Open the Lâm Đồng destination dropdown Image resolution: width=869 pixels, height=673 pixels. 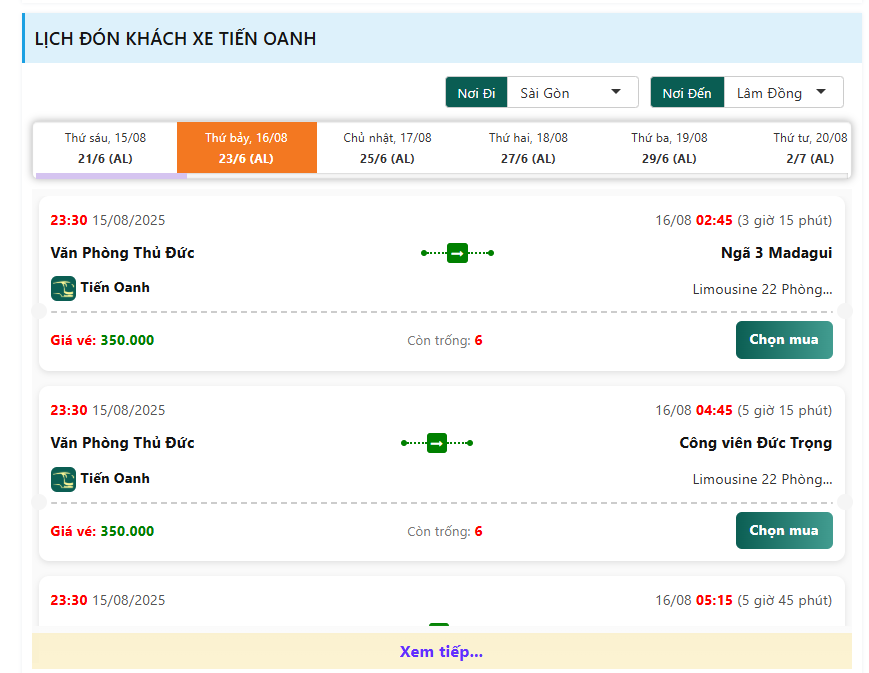pyautogui.click(x=783, y=93)
